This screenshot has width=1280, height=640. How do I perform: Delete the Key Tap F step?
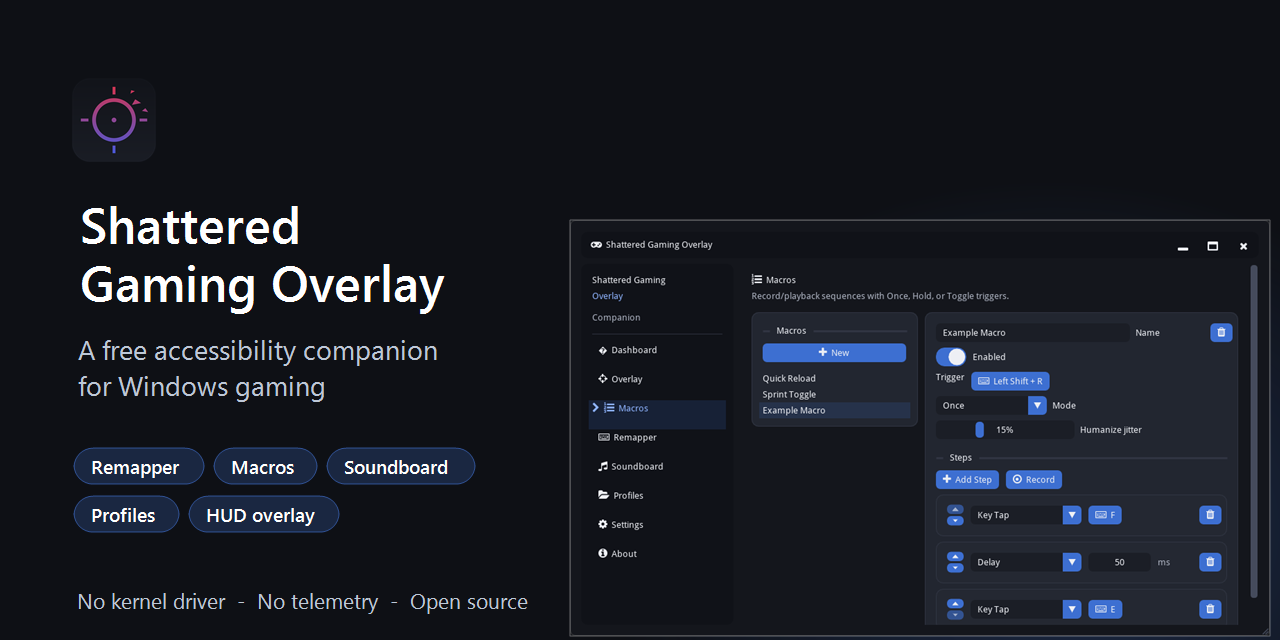point(1210,515)
